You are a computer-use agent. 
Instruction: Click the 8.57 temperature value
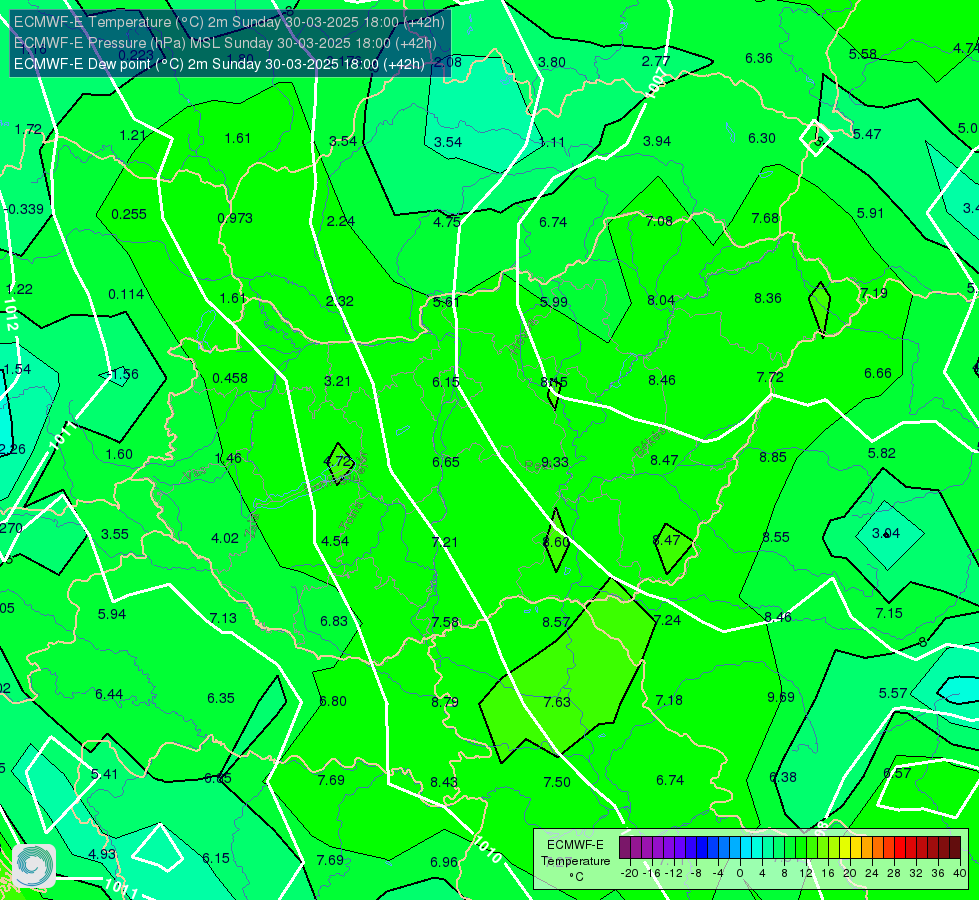pyautogui.click(x=556, y=622)
